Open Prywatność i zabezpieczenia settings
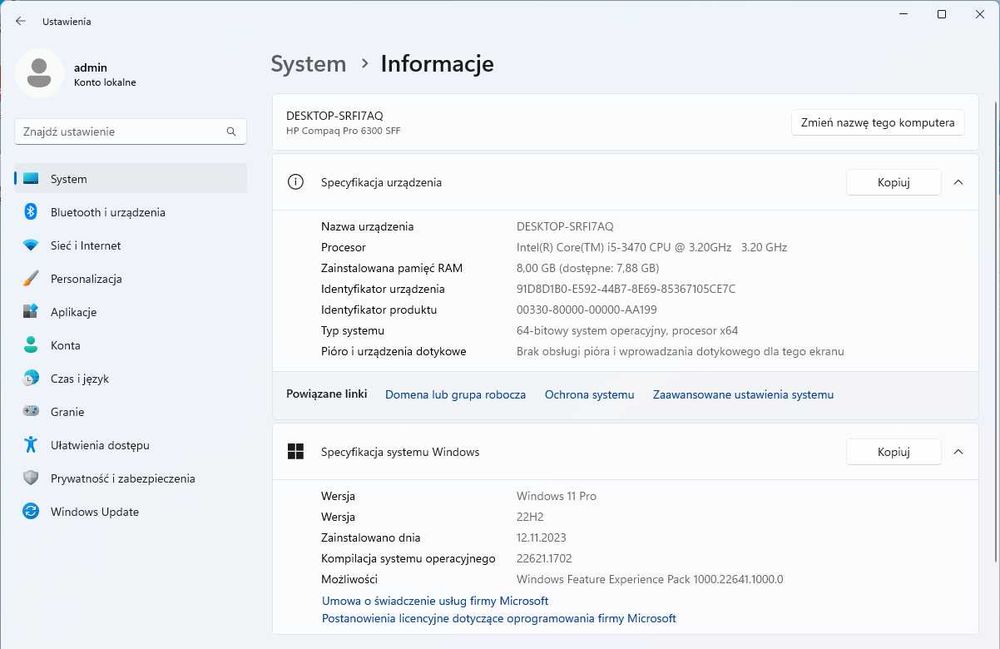The image size is (1000, 649). [x=131, y=478]
